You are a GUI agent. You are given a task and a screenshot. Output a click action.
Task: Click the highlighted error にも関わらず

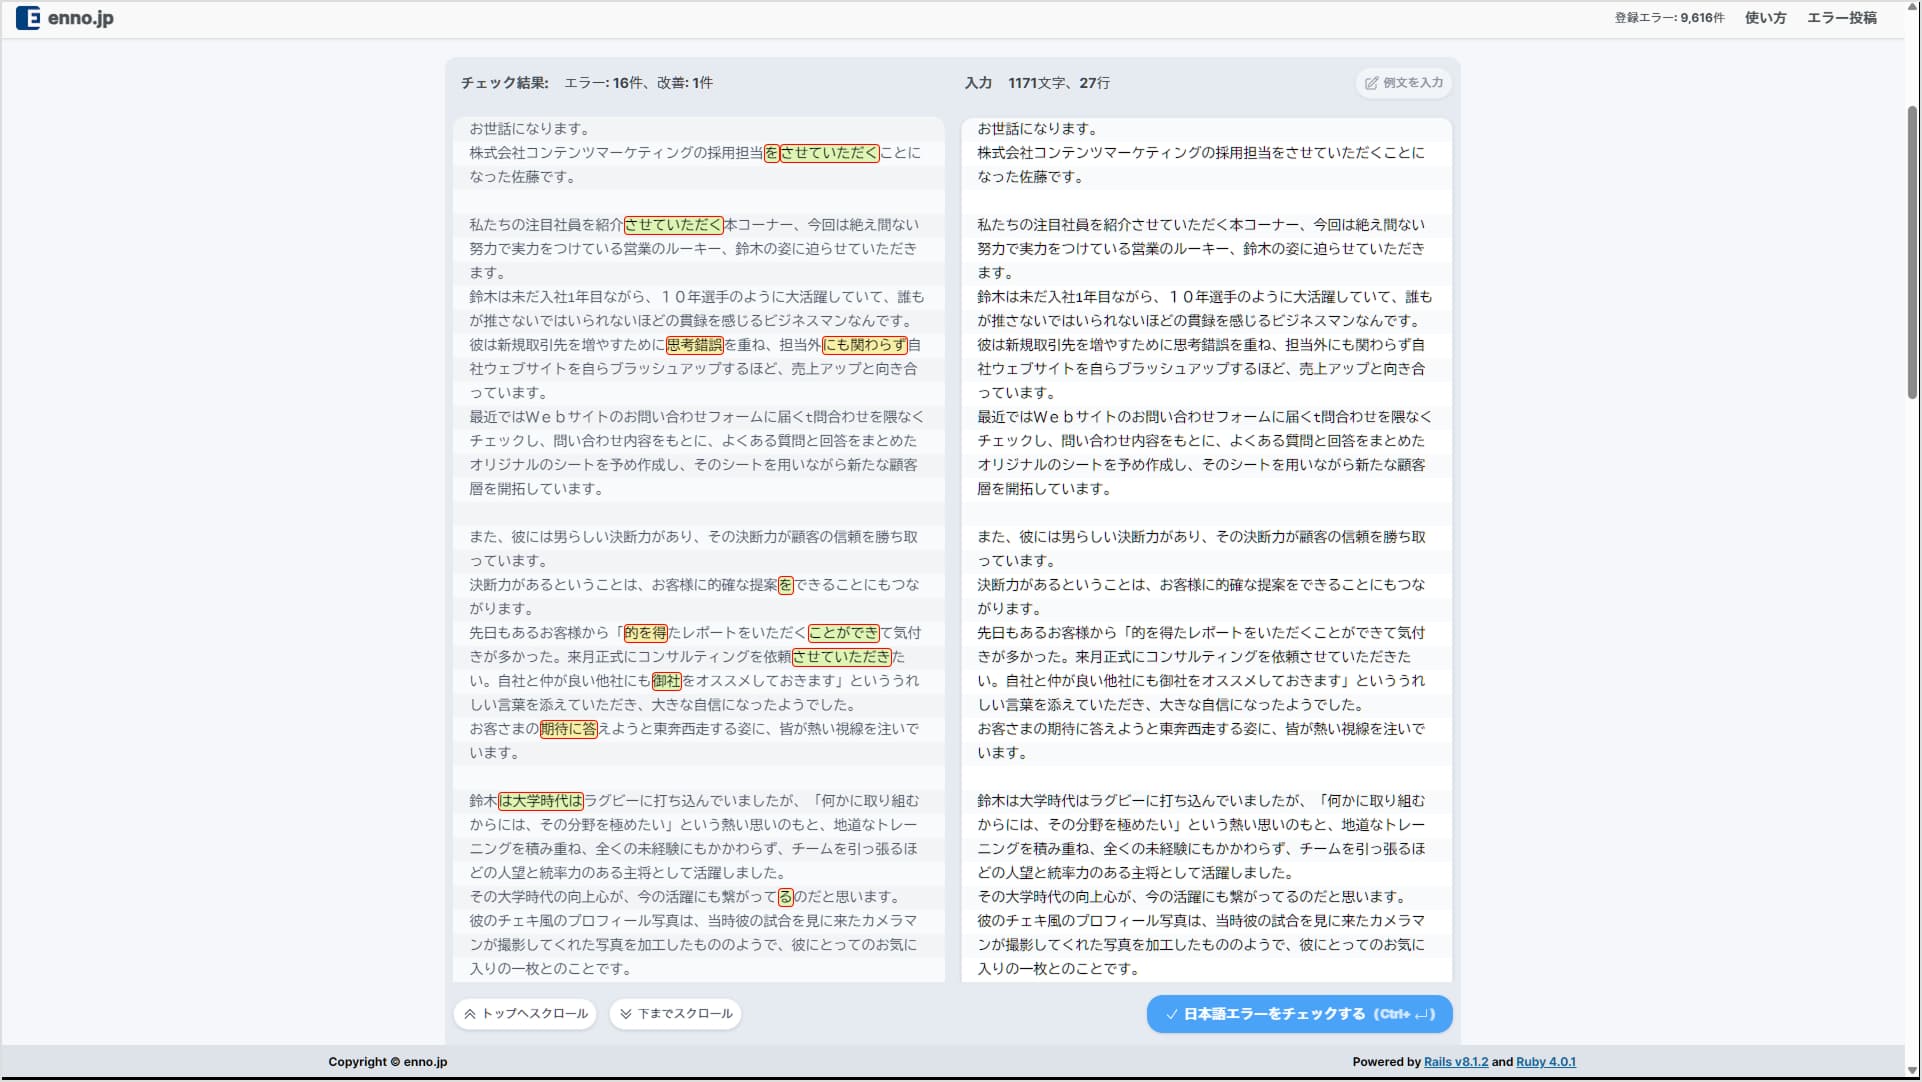[864, 345]
